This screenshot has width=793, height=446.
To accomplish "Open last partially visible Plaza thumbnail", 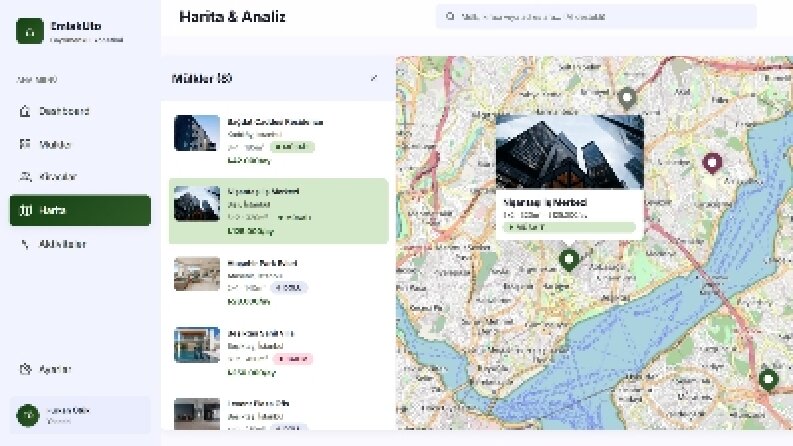I will click(197, 414).
